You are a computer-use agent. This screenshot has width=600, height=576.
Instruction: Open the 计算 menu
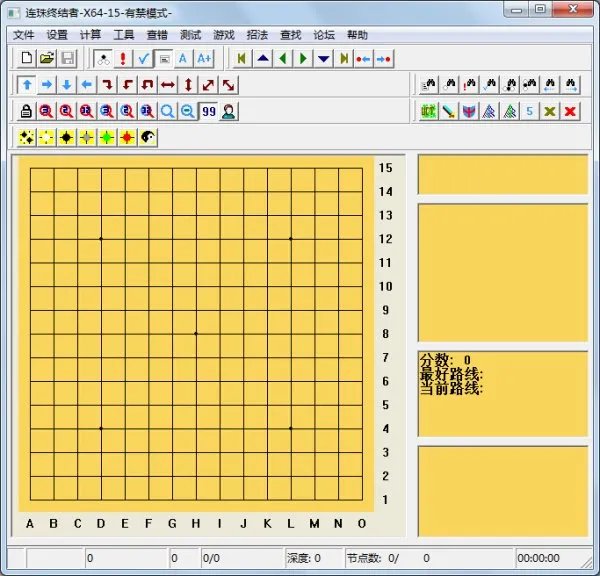click(90, 35)
